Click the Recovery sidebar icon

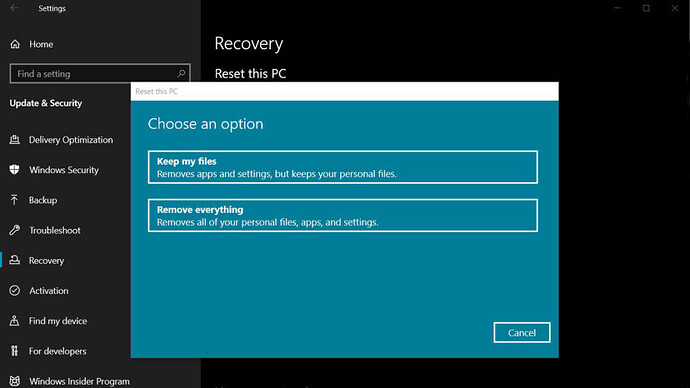point(15,260)
